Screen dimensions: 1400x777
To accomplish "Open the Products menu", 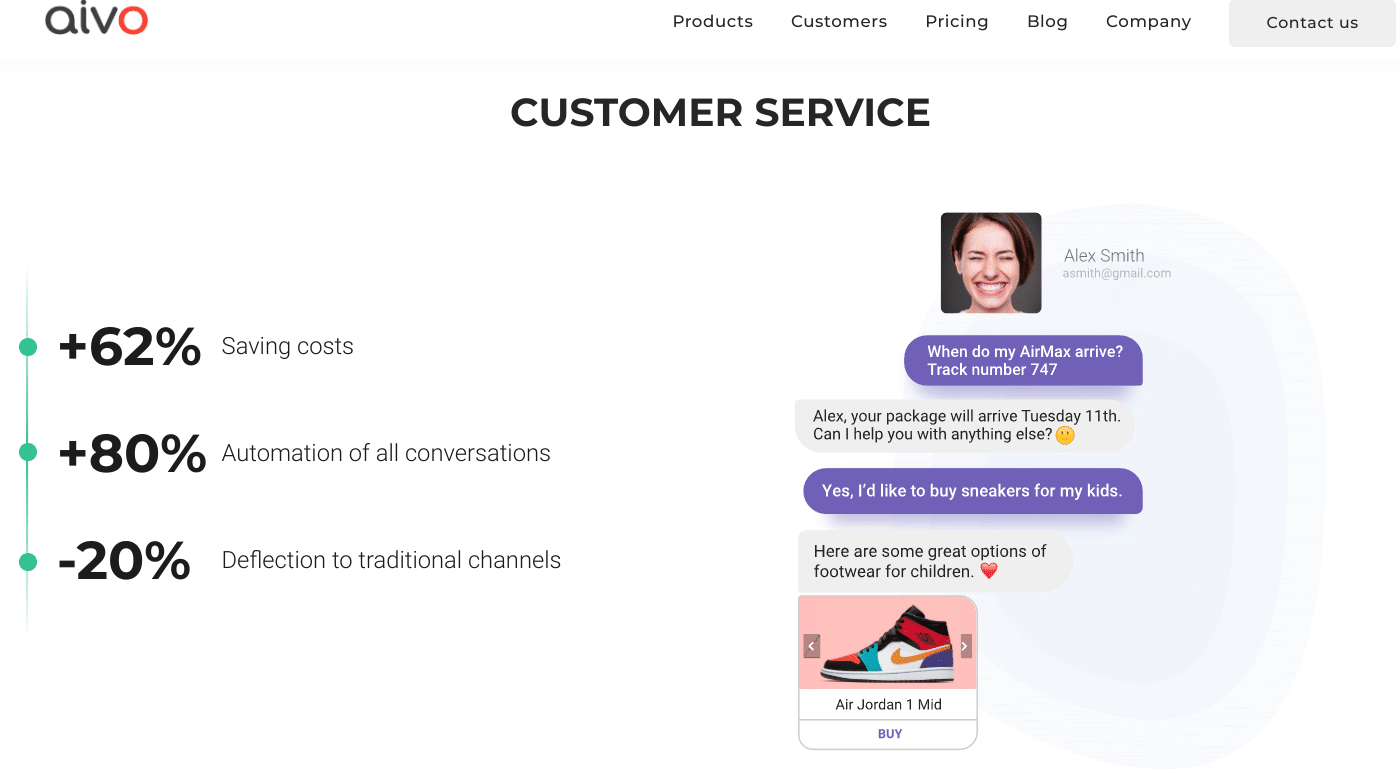I will [x=712, y=22].
